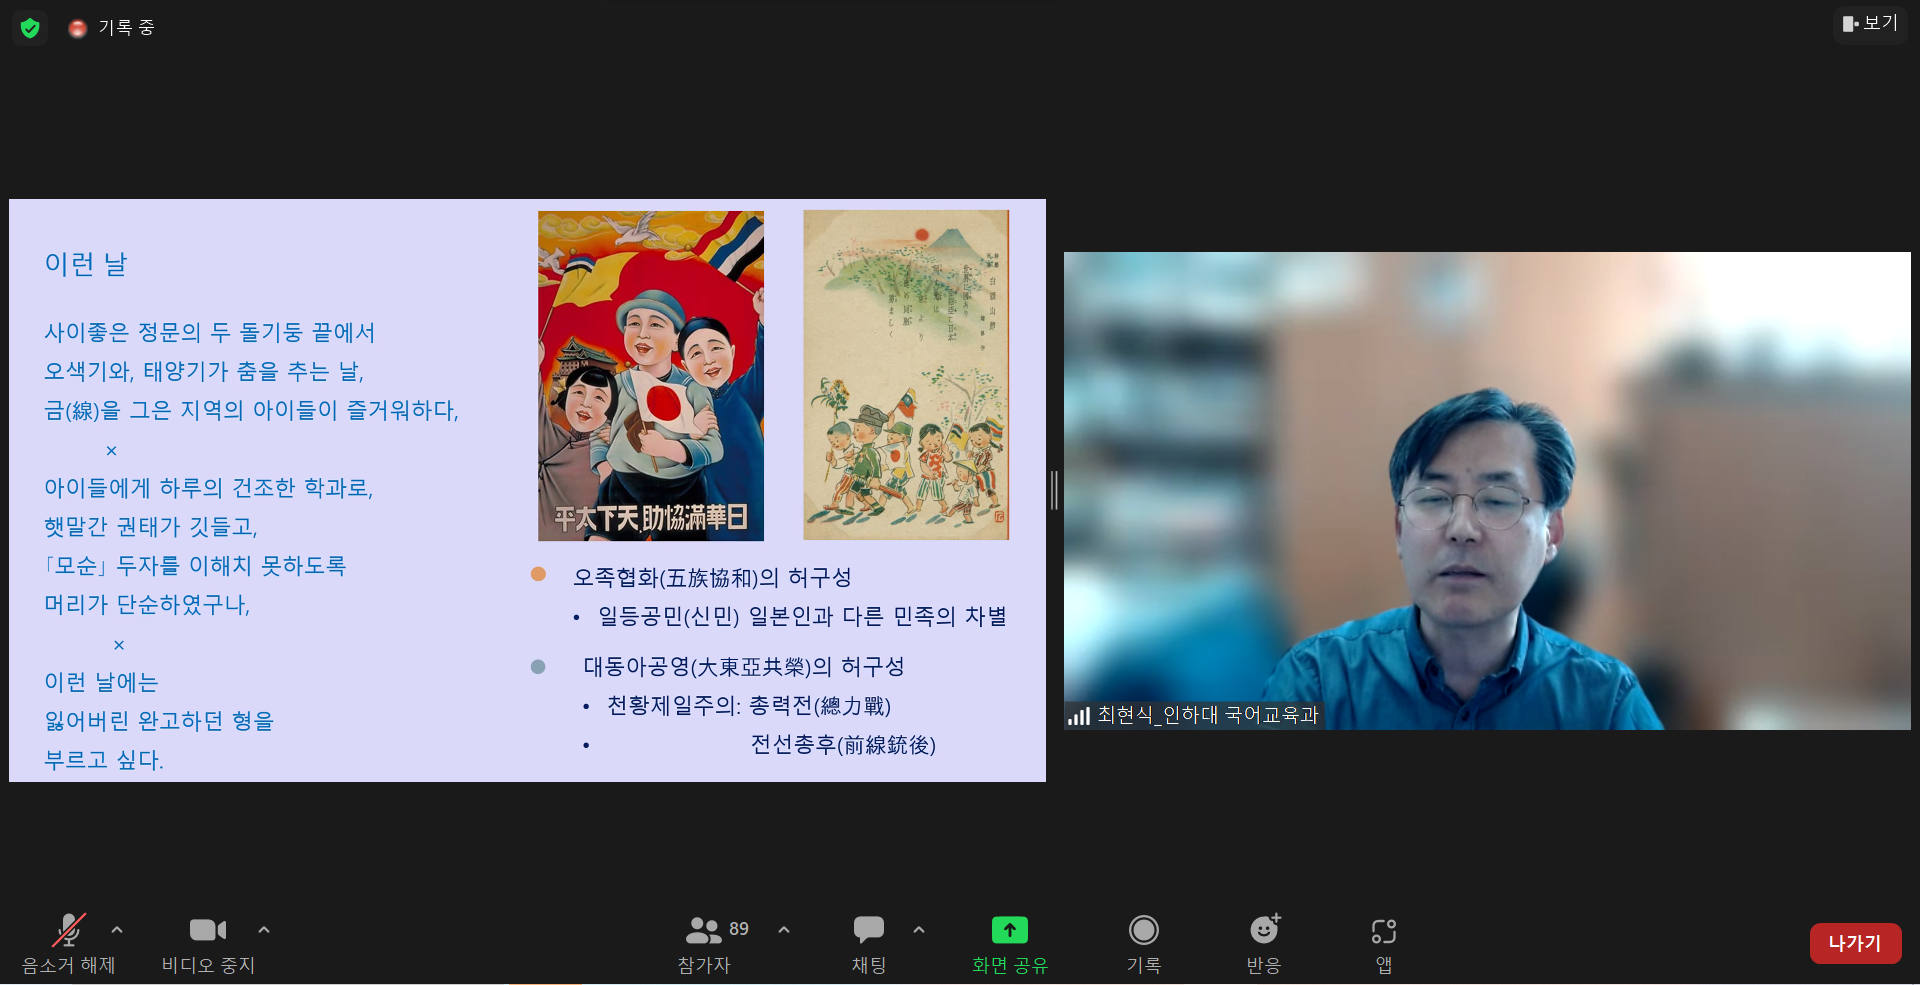Stop video with 비디오 중지 button
The height and width of the screenshot is (985, 1920).
point(208,942)
